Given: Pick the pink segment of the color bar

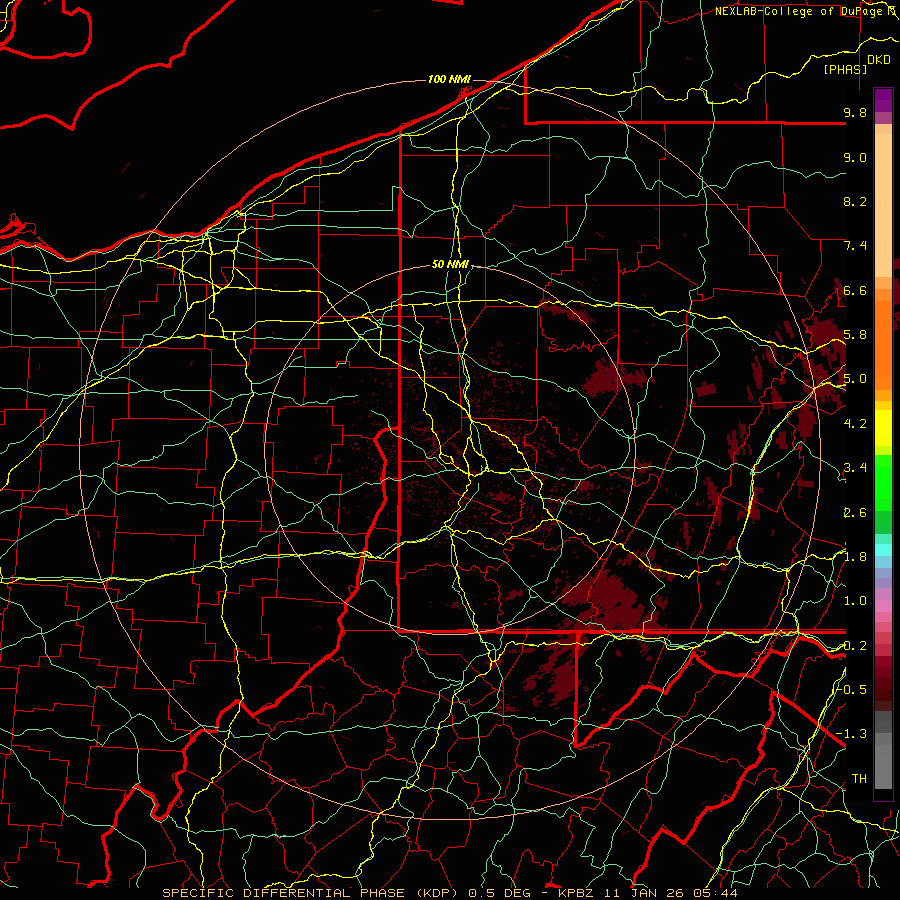Looking at the screenshot, I should tap(883, 606).
